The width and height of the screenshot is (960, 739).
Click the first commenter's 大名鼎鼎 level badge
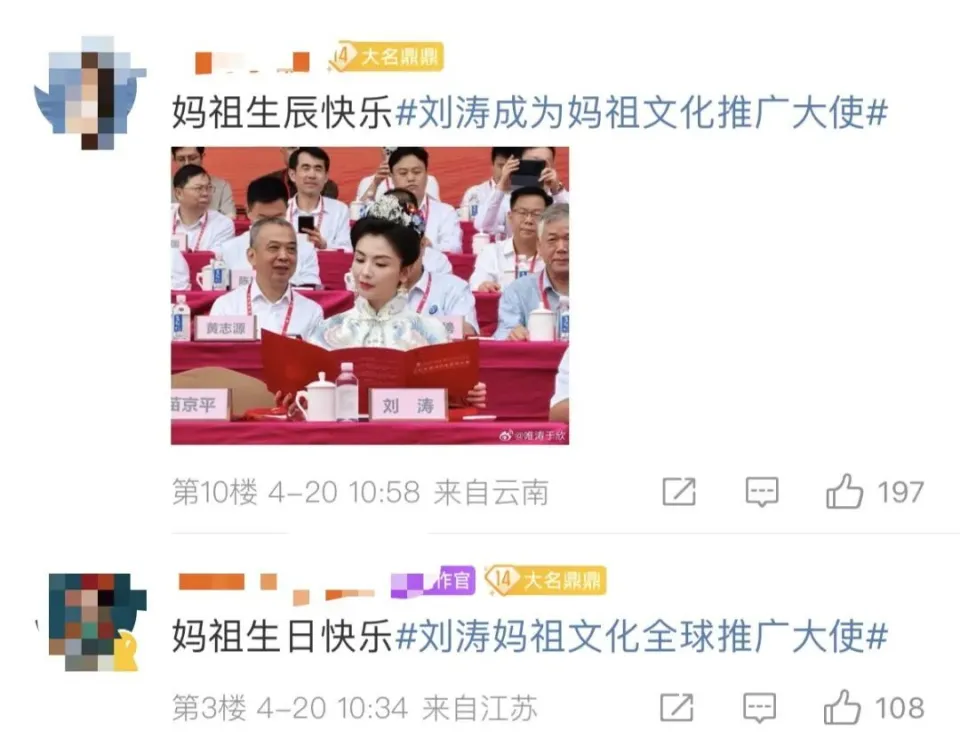386,57
